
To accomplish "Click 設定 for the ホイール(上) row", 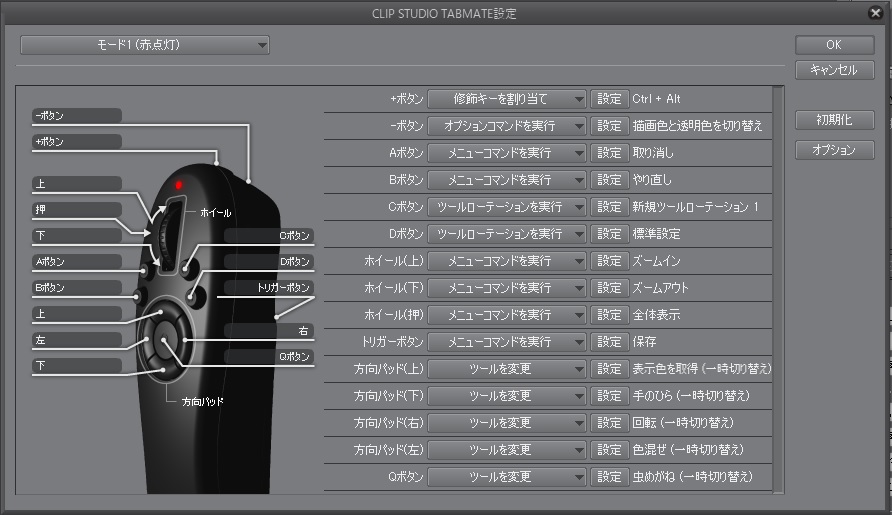I will click(609, 261).
